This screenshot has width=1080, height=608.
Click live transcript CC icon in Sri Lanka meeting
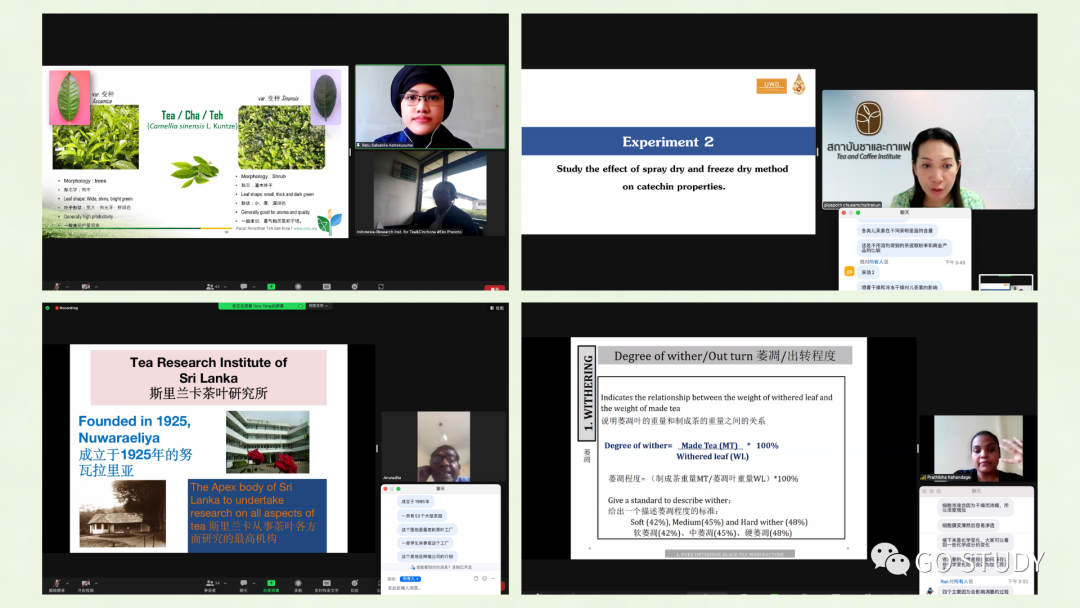pyautogui.click(x=326, y=584)
